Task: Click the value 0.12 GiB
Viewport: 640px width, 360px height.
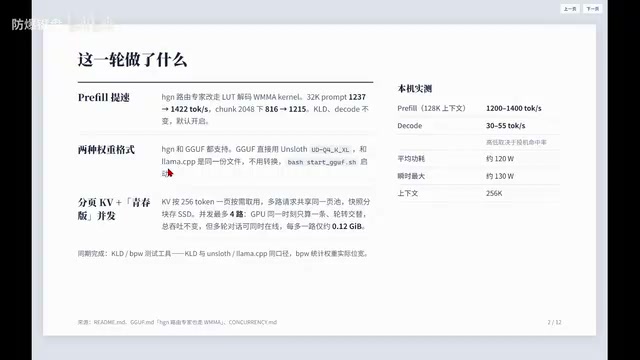Action: (347, 226)
